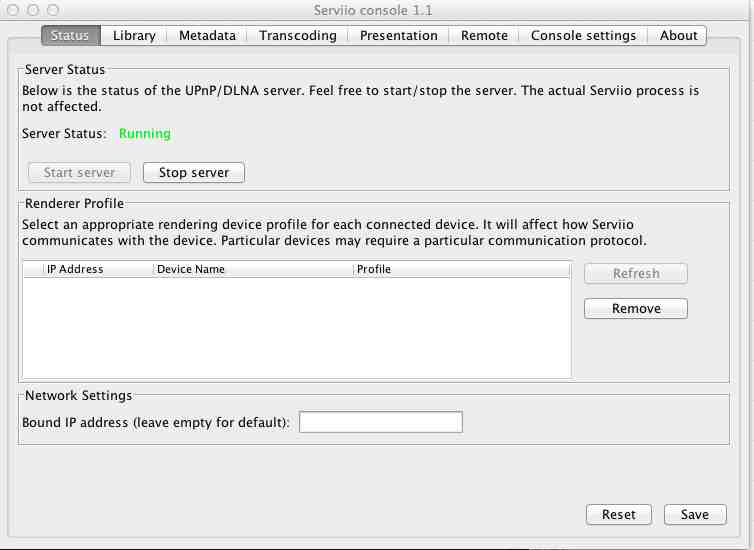Viewport: 754px width, 550px height.
Task: Open the About tab
Action: tap(678, 36)
